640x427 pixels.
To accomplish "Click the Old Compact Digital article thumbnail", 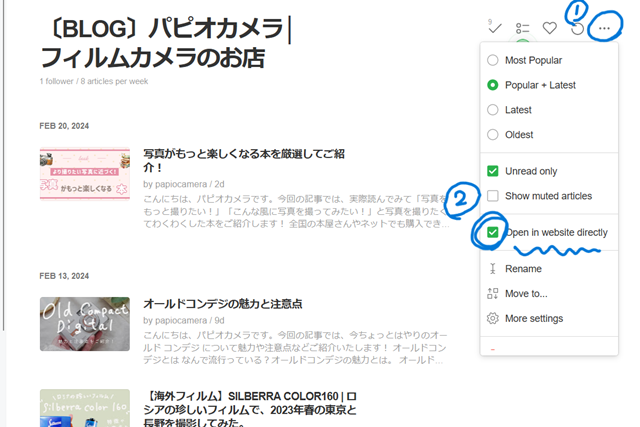I will pyautogui.click(x=85, y=324).
